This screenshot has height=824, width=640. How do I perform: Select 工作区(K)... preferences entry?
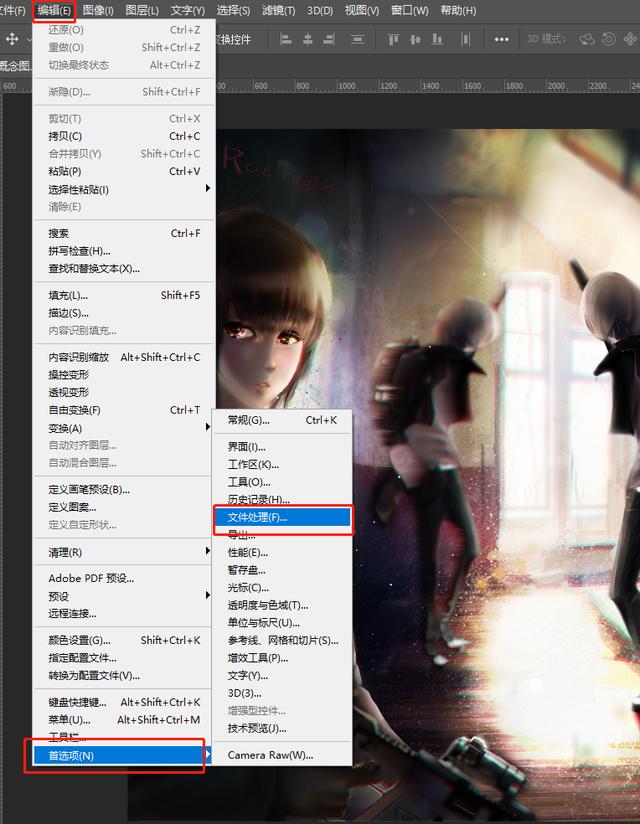(282, 465)
